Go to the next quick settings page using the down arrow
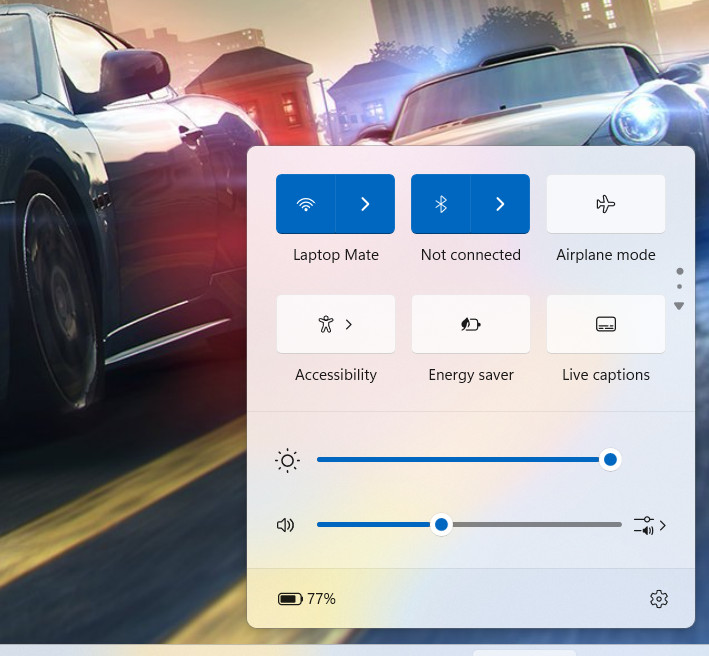The image size is (709, 656). click(679, 306)
